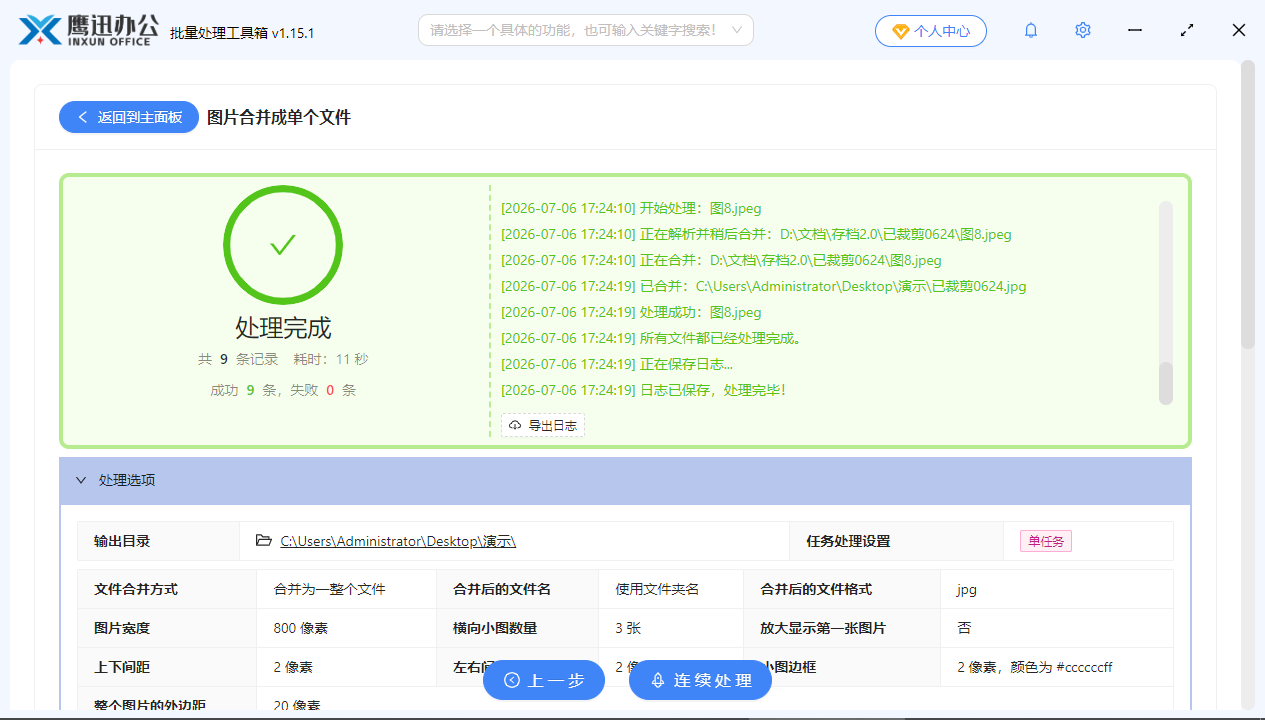
Task: Select log line 正在保存日志
Action: pos(617,365)
